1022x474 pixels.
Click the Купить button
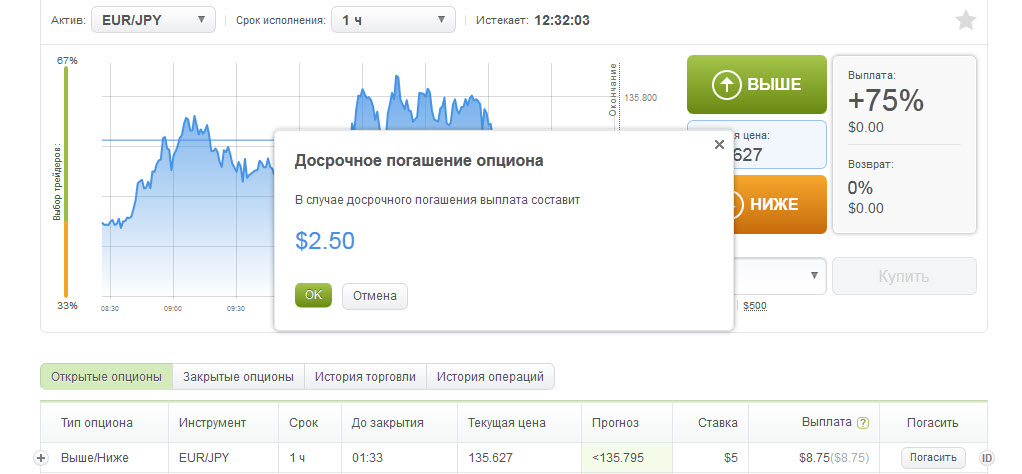click(904, 276)
